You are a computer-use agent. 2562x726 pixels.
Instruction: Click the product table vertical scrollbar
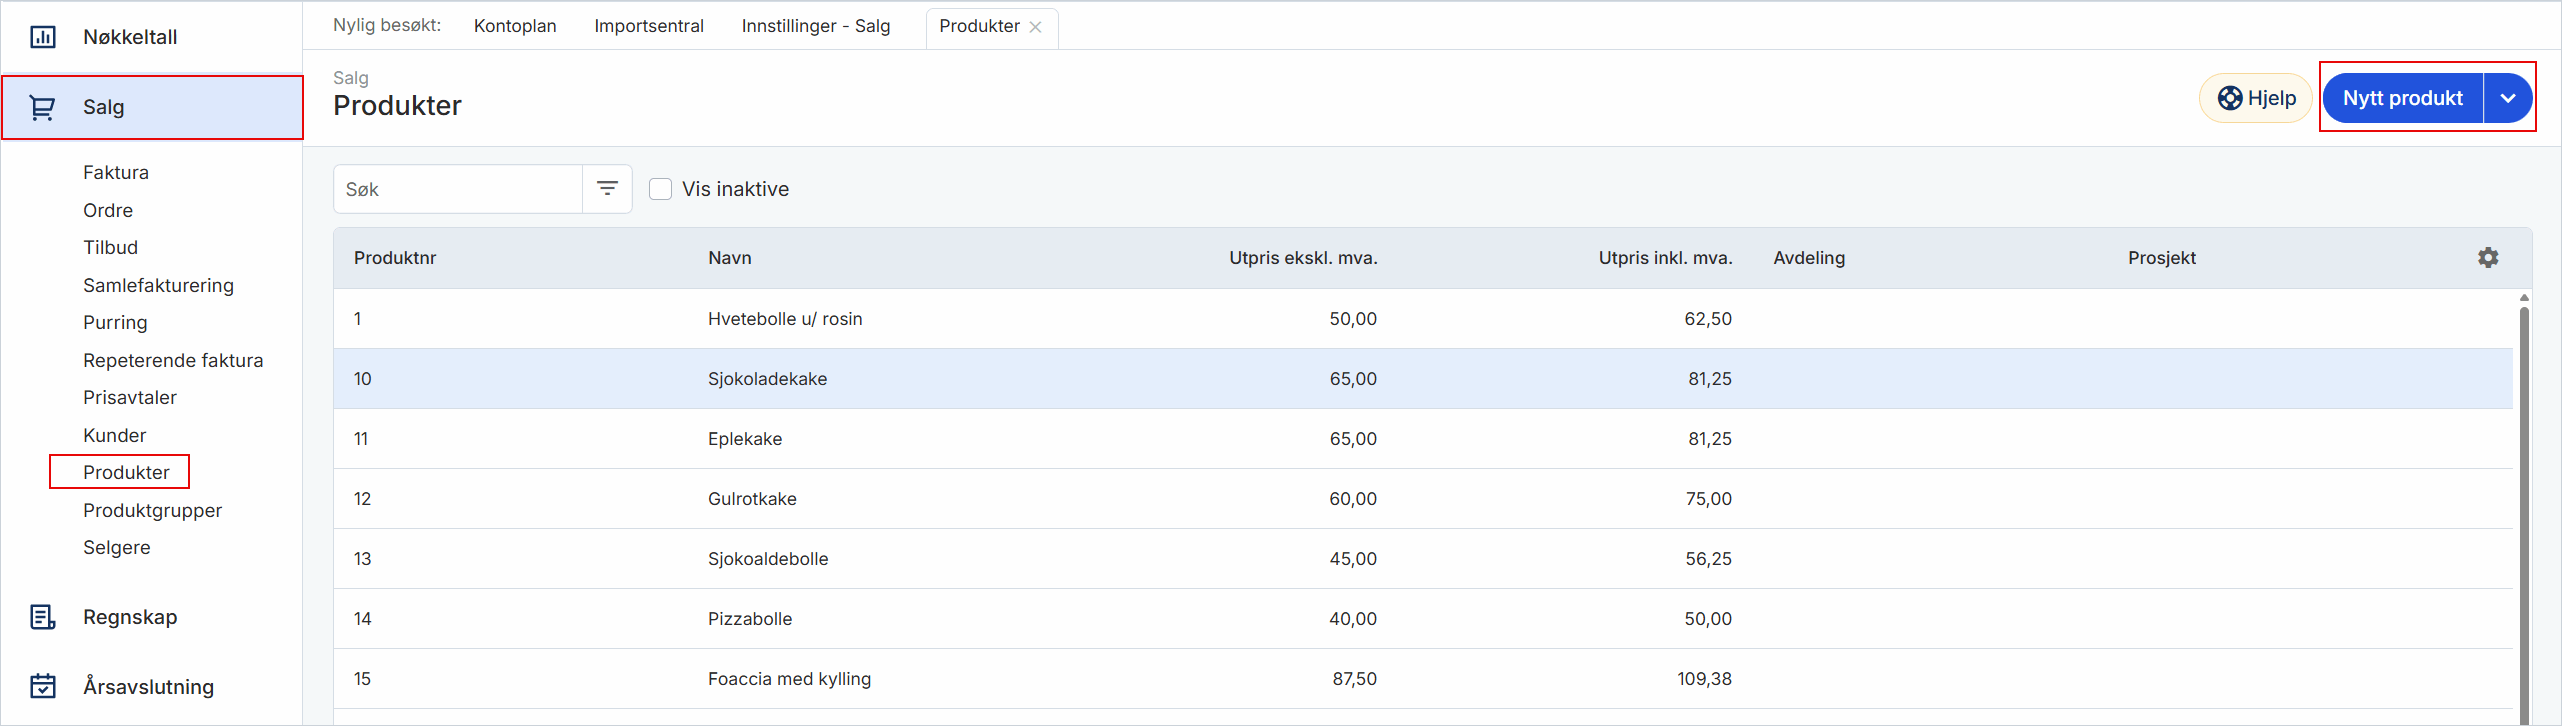2523,500
